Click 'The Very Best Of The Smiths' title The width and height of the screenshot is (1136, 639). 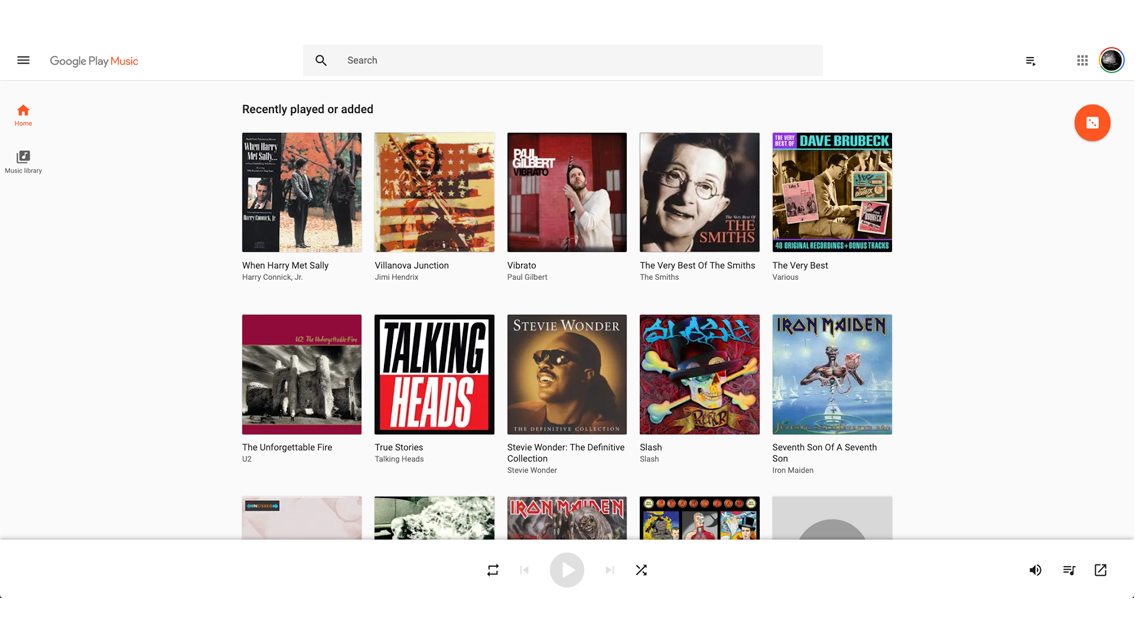click(x=698, y=266)
